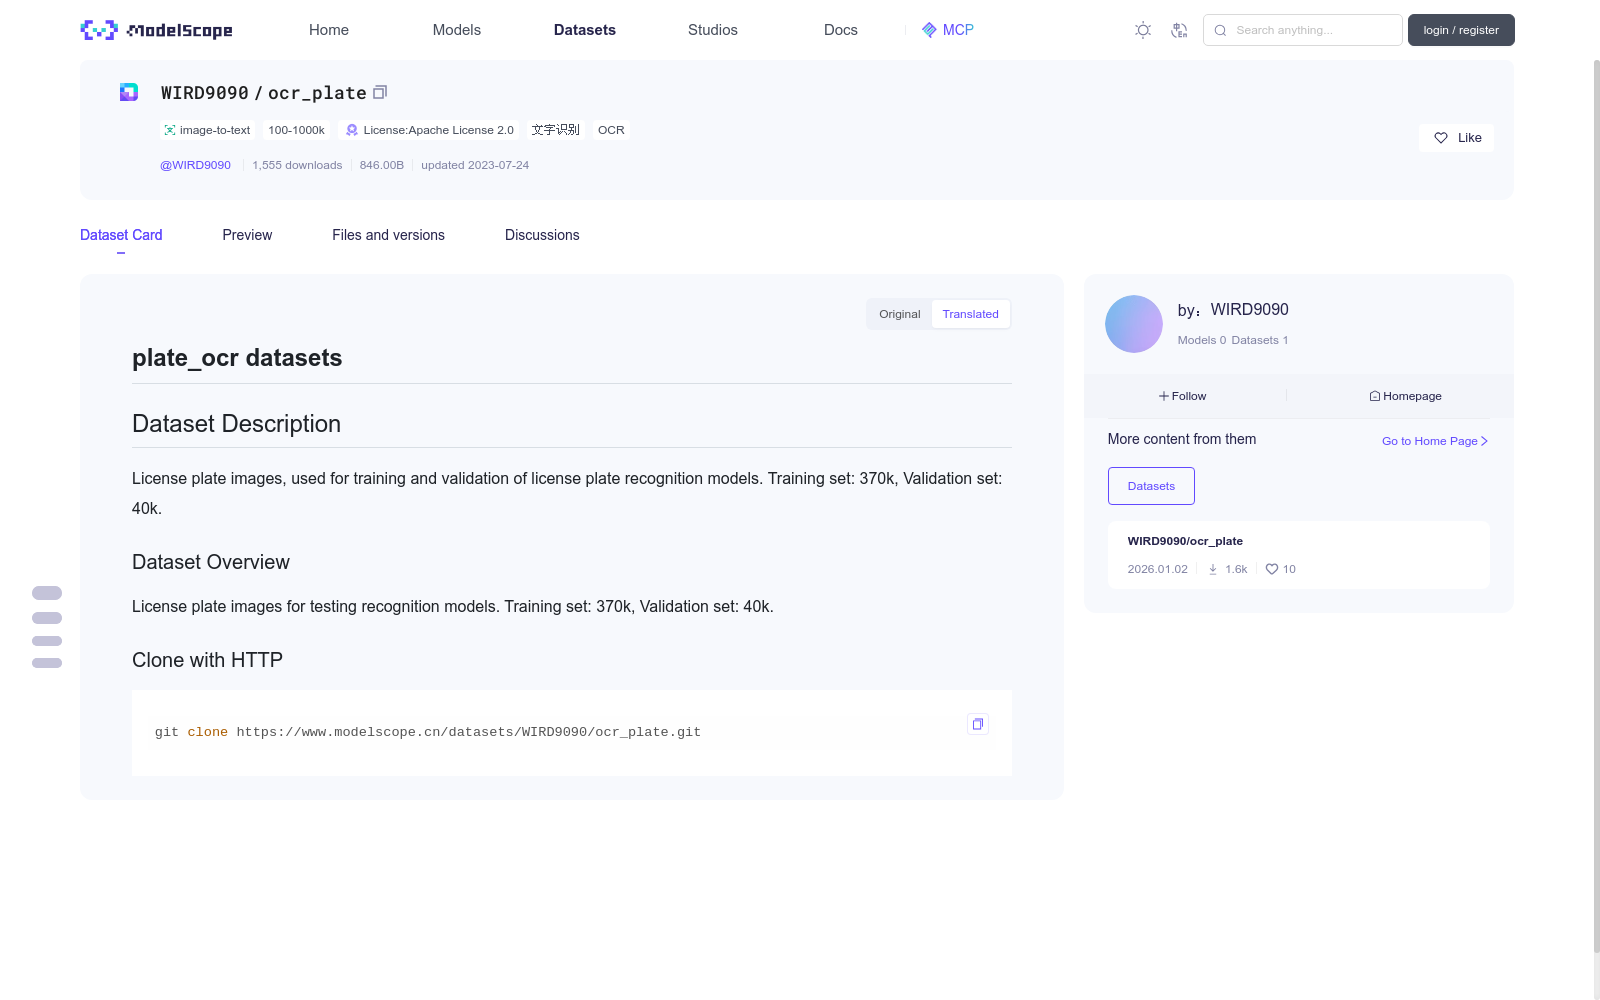Click the 文字识别 tag
This screenshot has height=1000, width=1600.
pyautogui.click(x=555, y=130)
